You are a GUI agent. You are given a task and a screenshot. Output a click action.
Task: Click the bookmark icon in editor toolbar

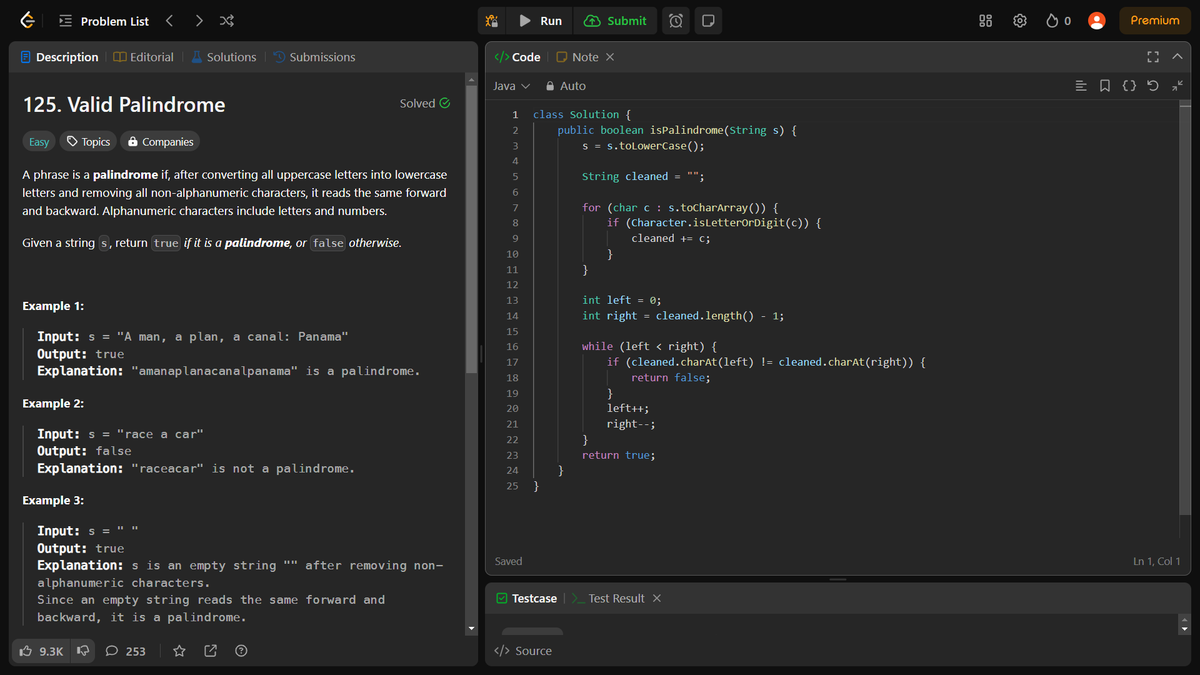pyautogui.click(x=1105, y=86)
